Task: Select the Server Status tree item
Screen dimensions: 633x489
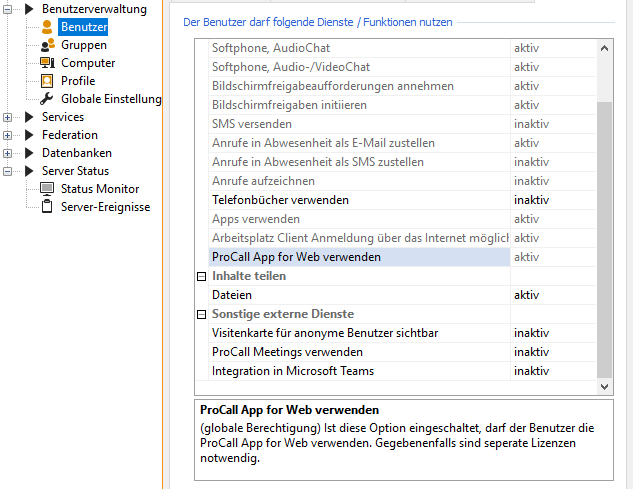Action: 75,171
